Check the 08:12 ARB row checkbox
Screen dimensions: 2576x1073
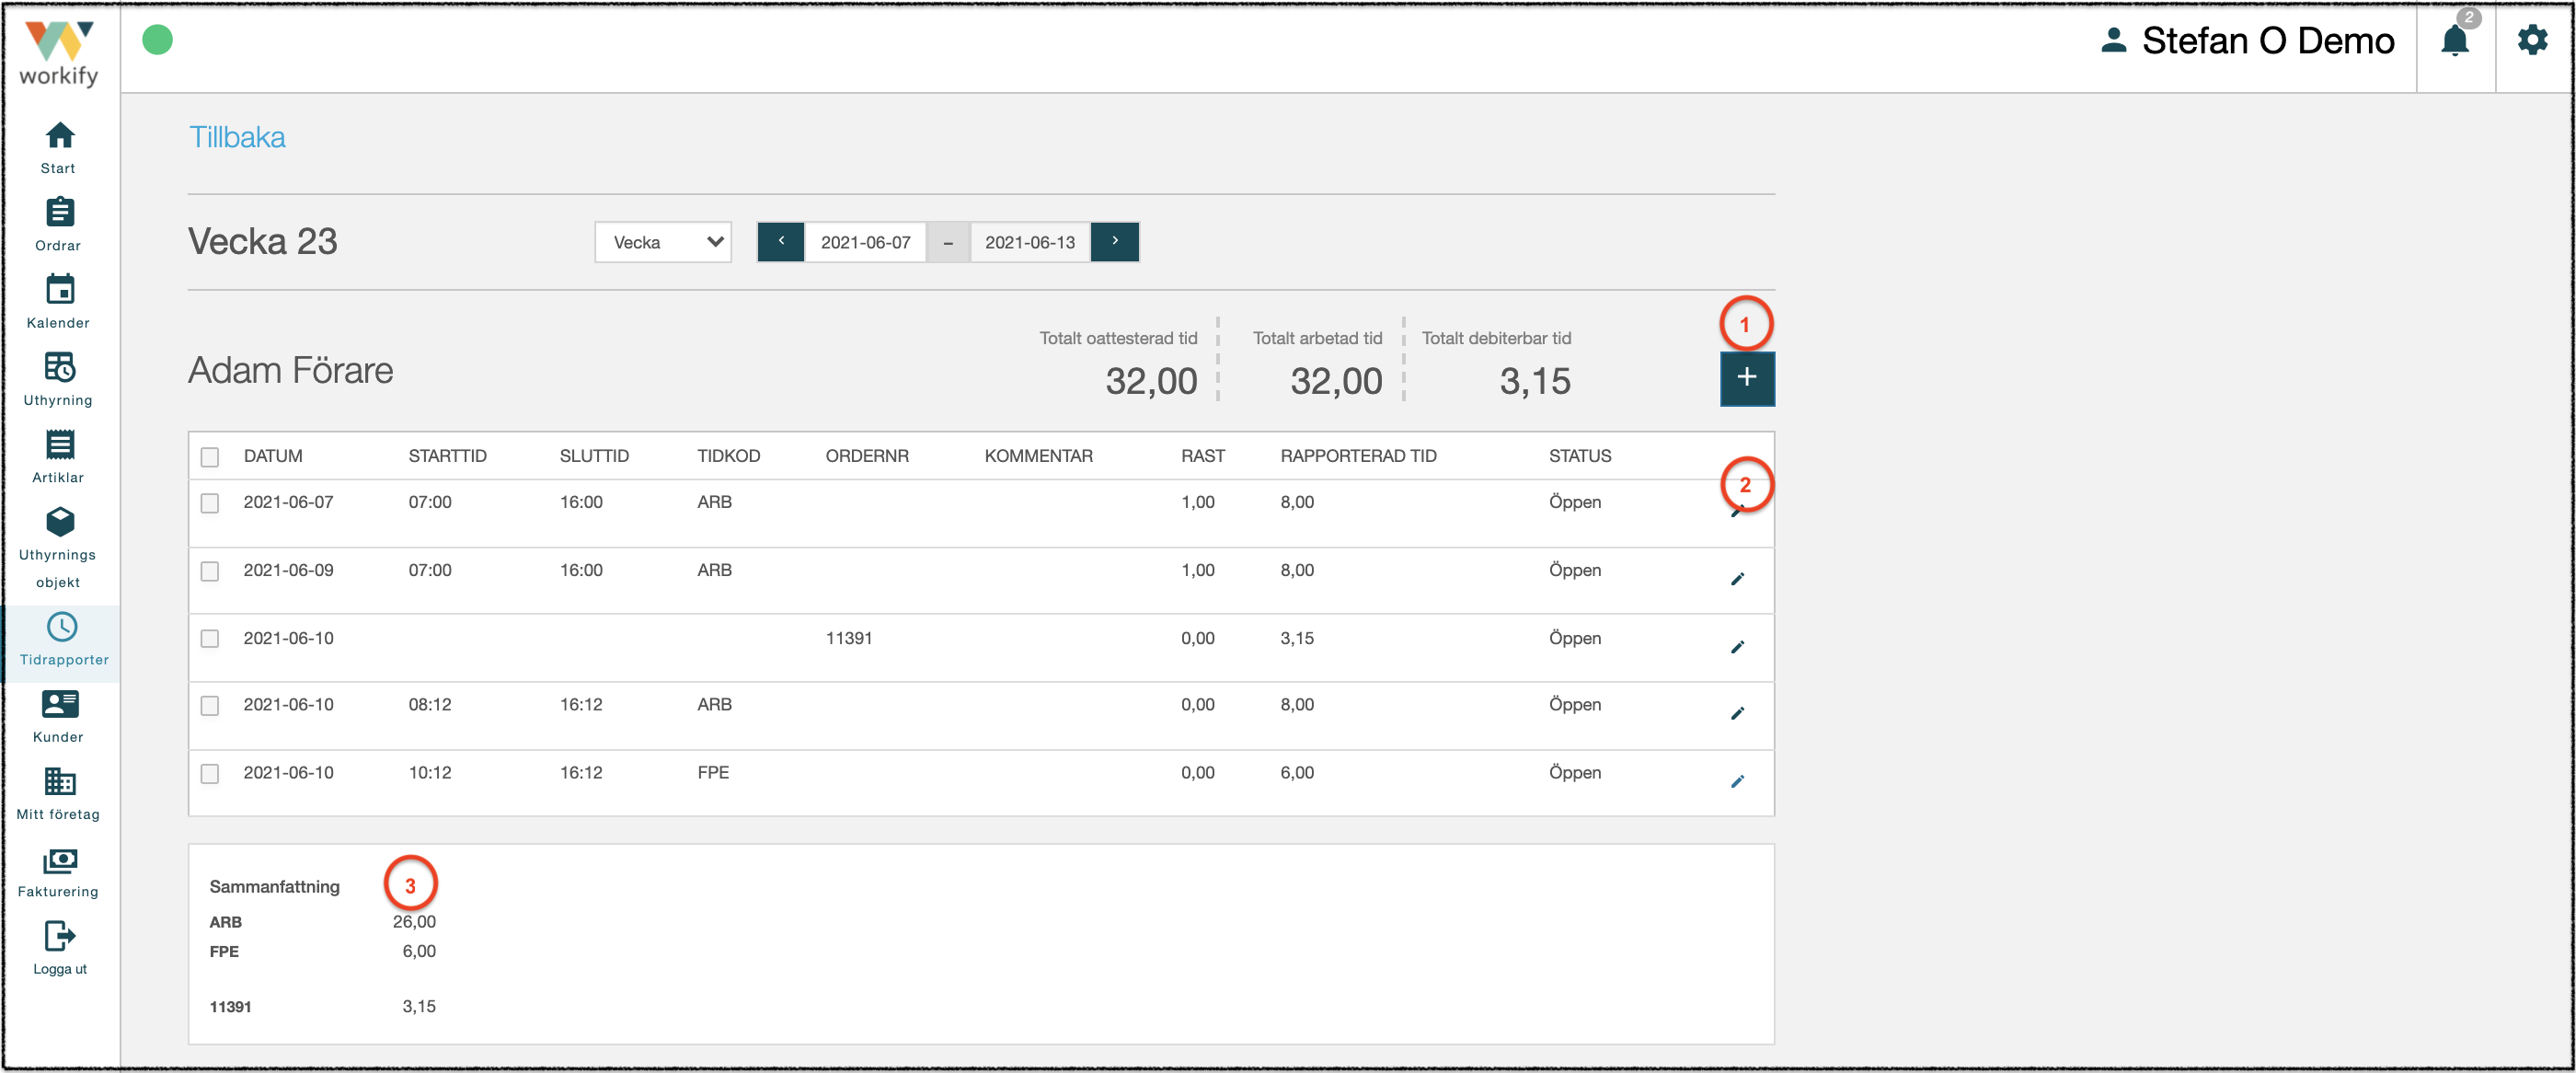click(x=210, y=705)
